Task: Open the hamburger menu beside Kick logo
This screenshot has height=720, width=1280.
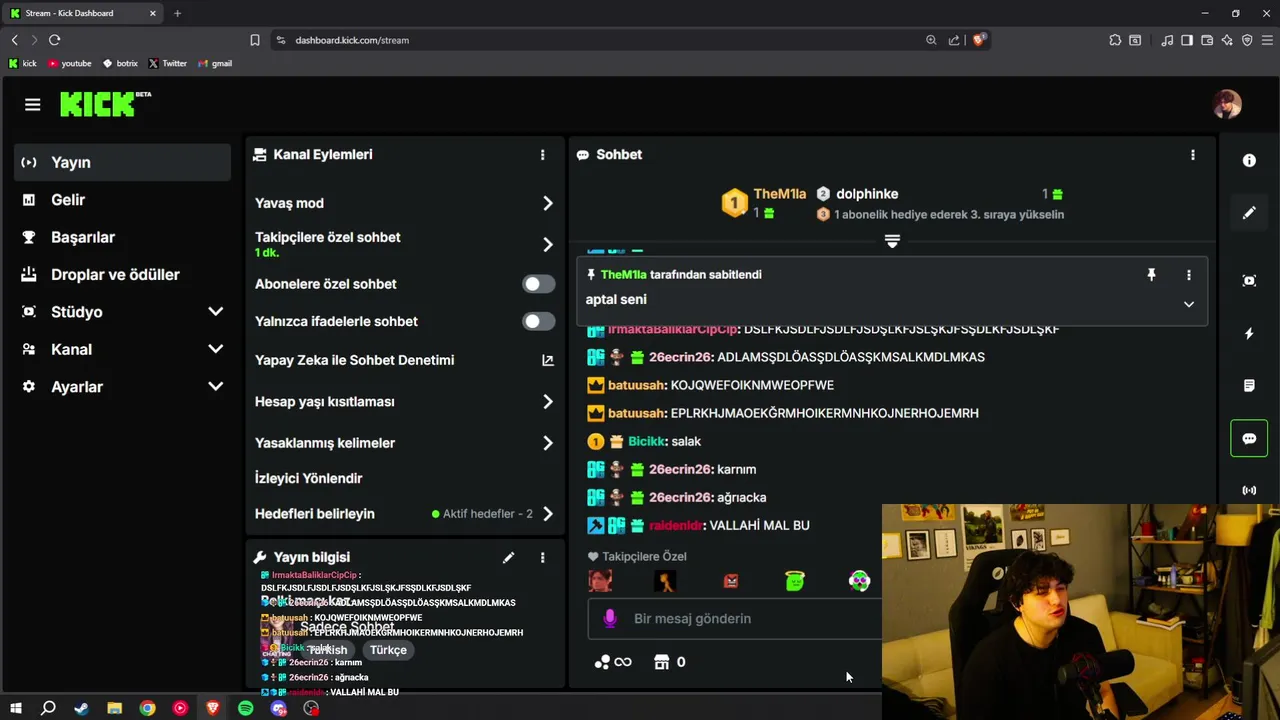Action: (33, 104)
